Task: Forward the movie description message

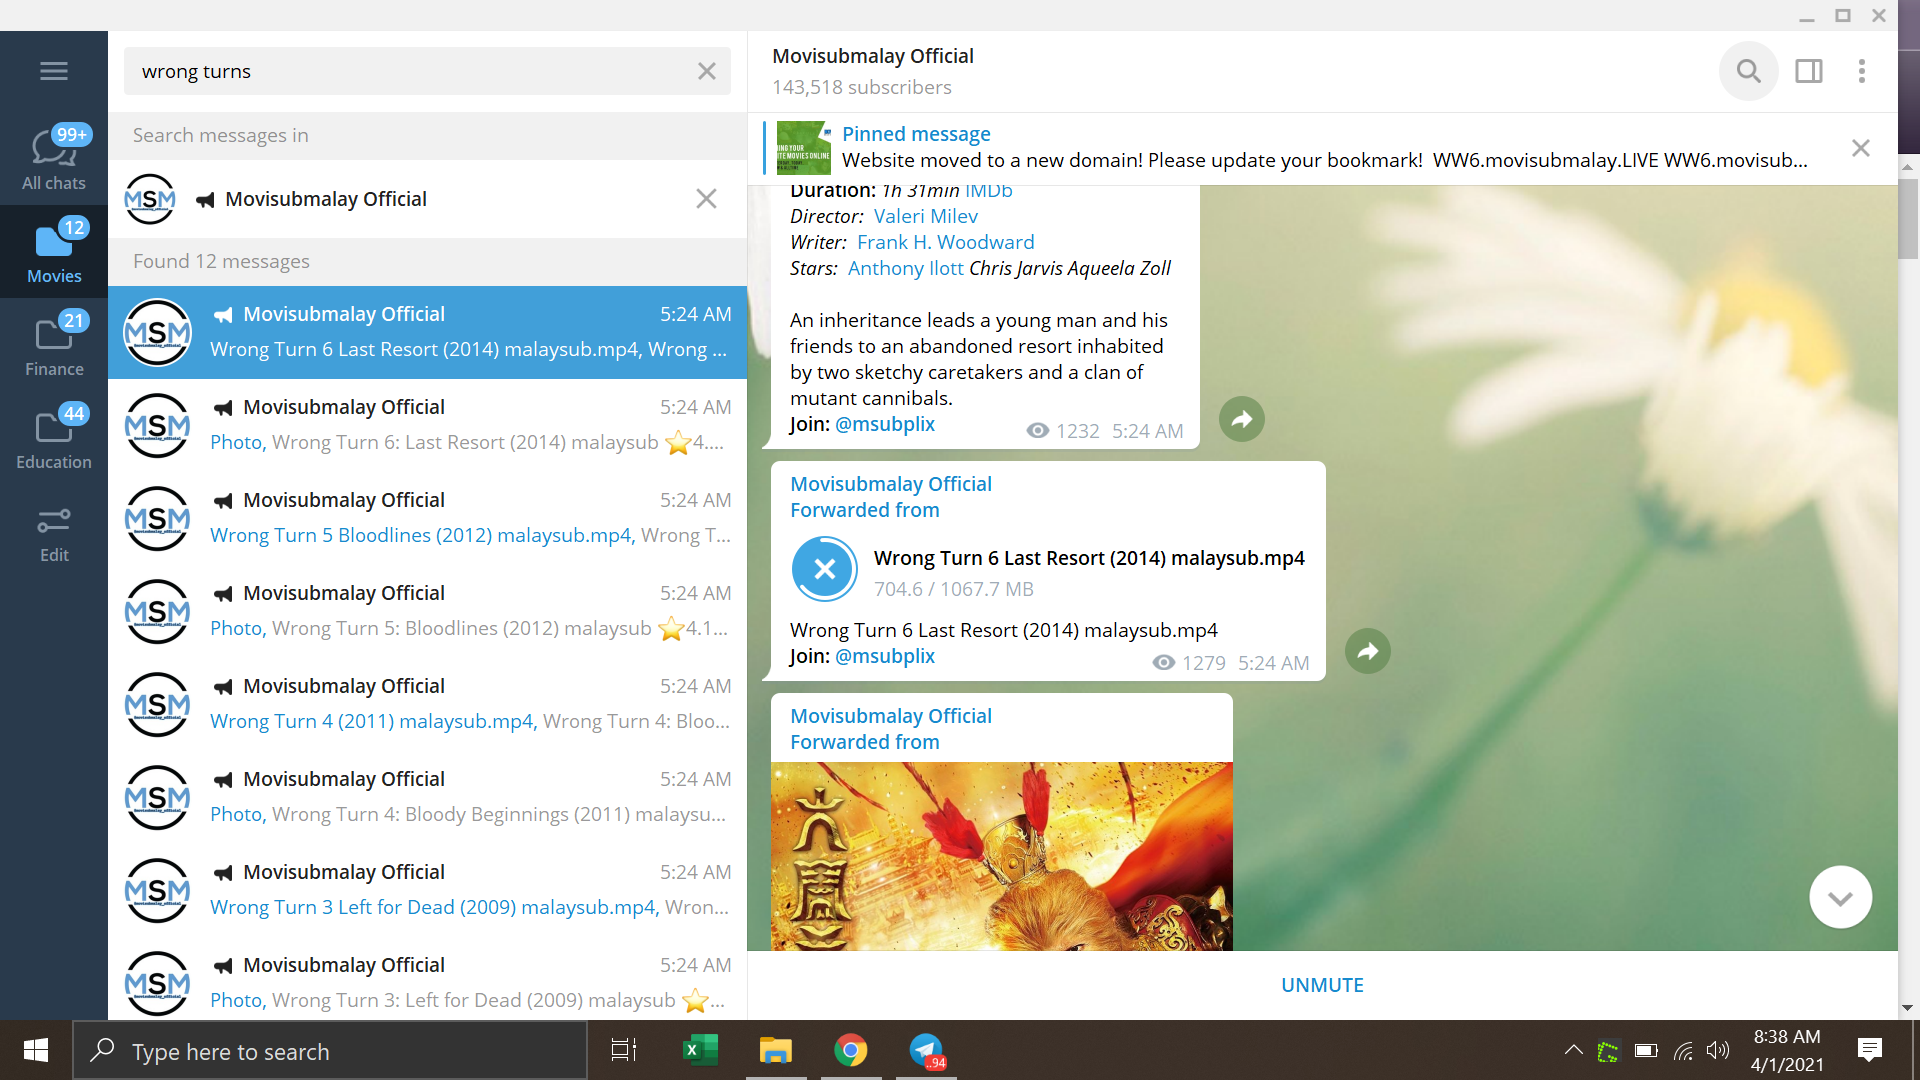Action: [x=1242, y=419]
